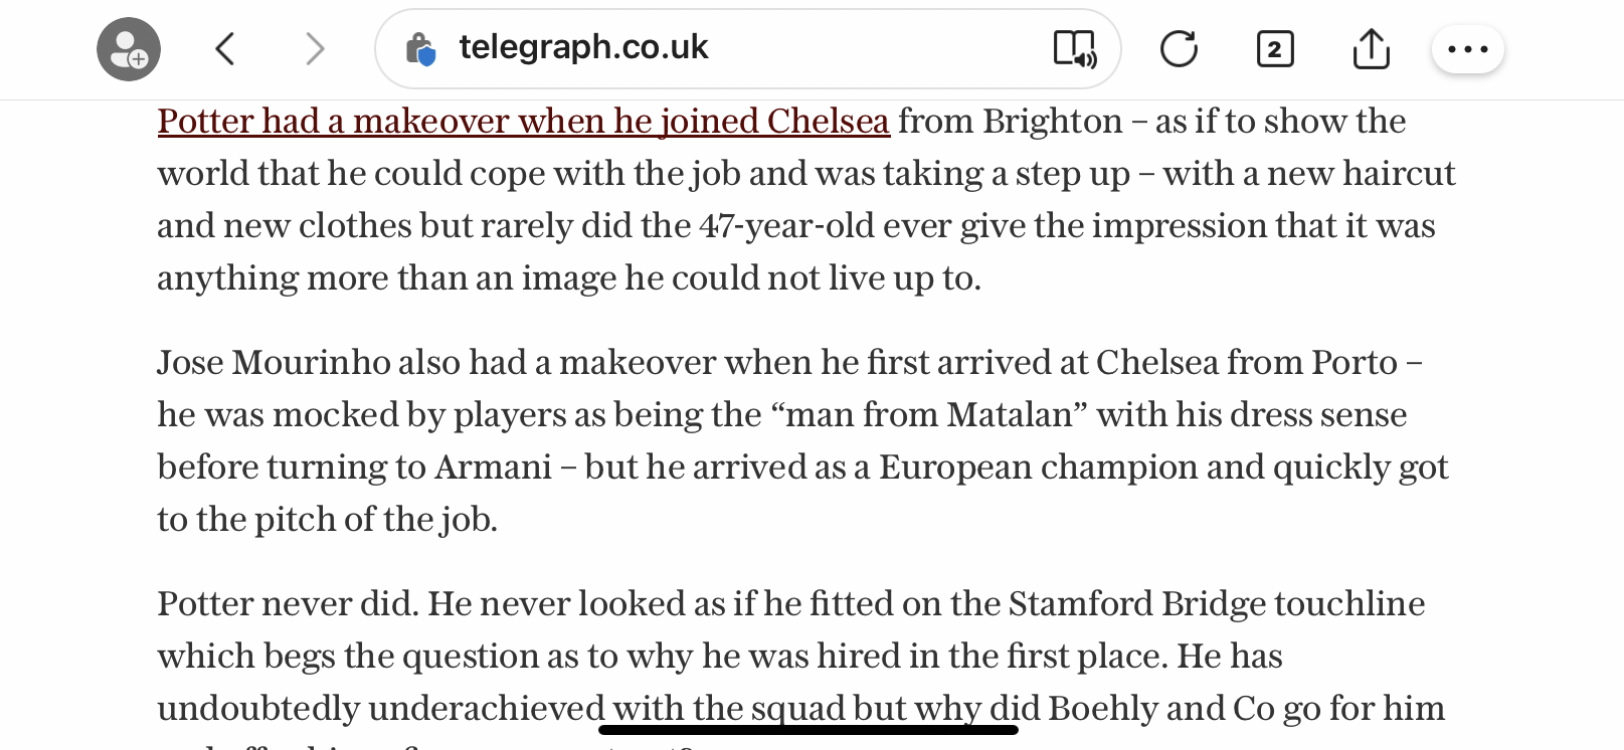Screen dimensions: 1624x750
Task: Show the tab switcher with 2 tabs
Action: [x=1274, y=49]
